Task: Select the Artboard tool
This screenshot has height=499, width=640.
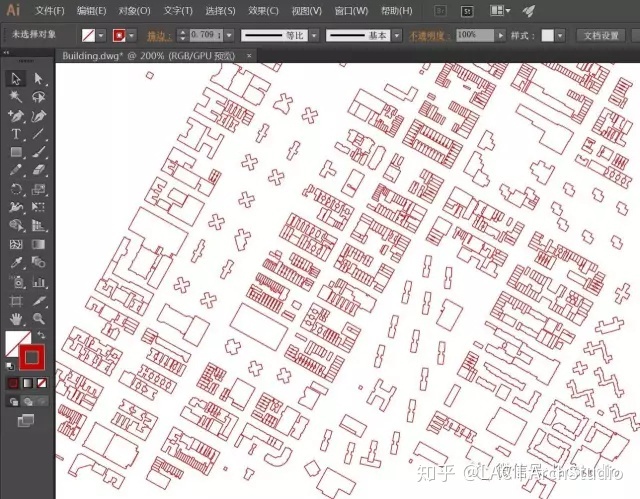Action: 16,301
